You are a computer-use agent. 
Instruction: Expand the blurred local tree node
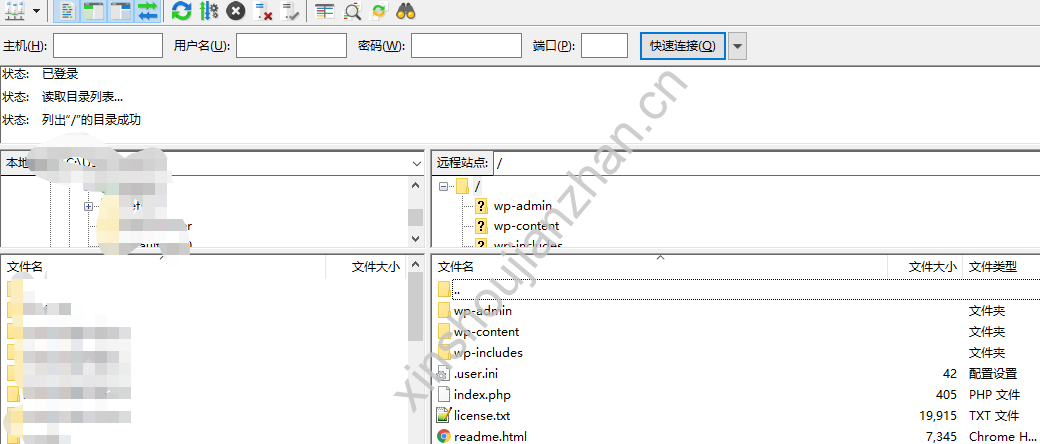click(x=88, y=206)
